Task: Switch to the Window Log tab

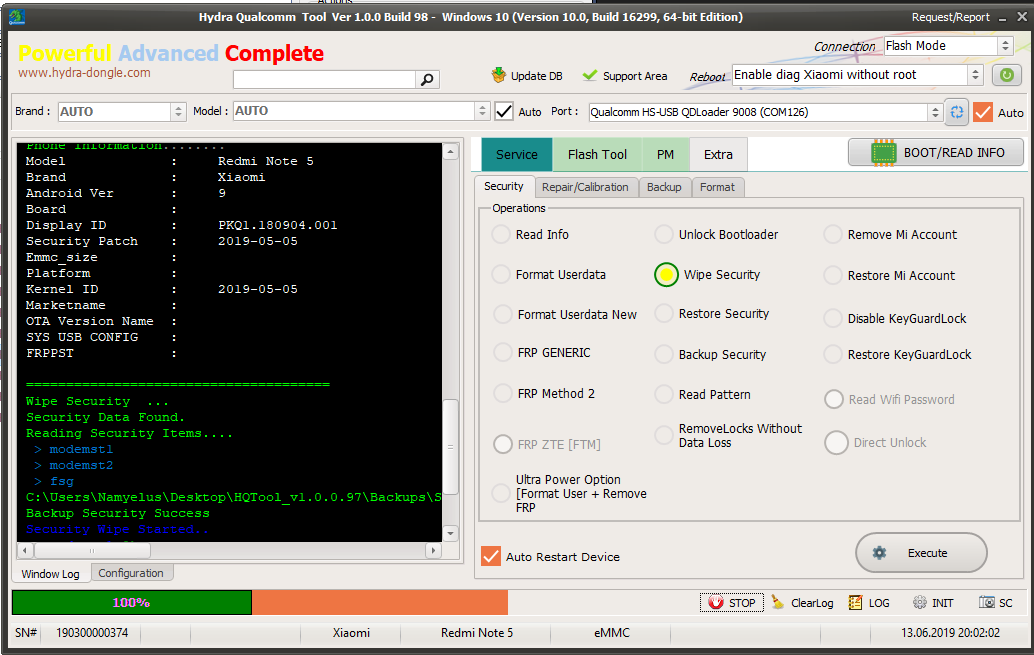Action: click(x=50, y=574)
